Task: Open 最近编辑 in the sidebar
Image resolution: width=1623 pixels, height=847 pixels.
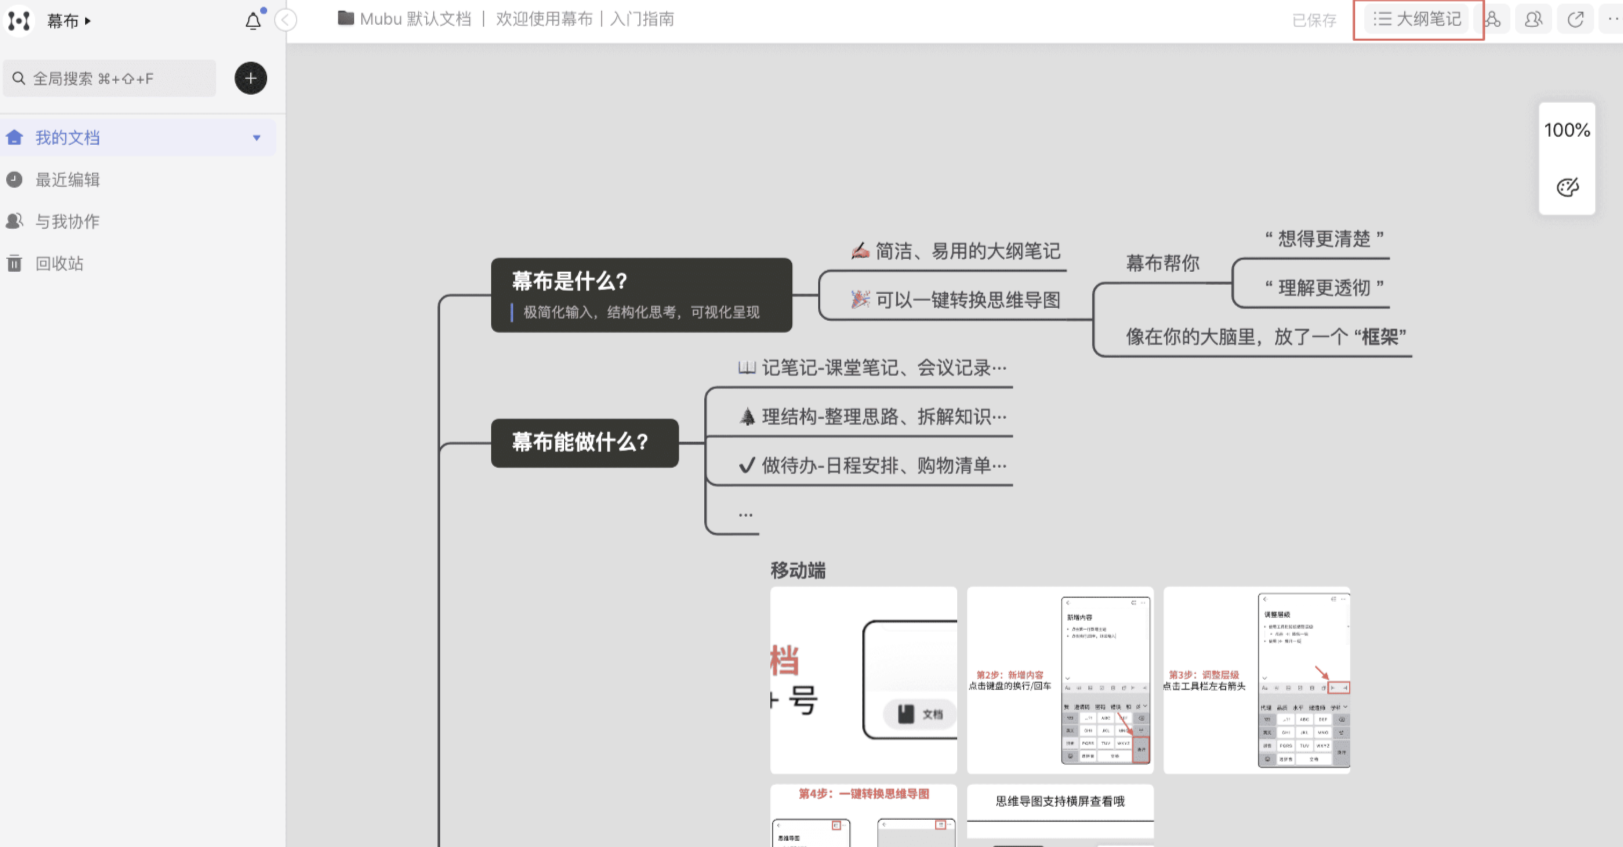Action: click(x=68, y=180)
